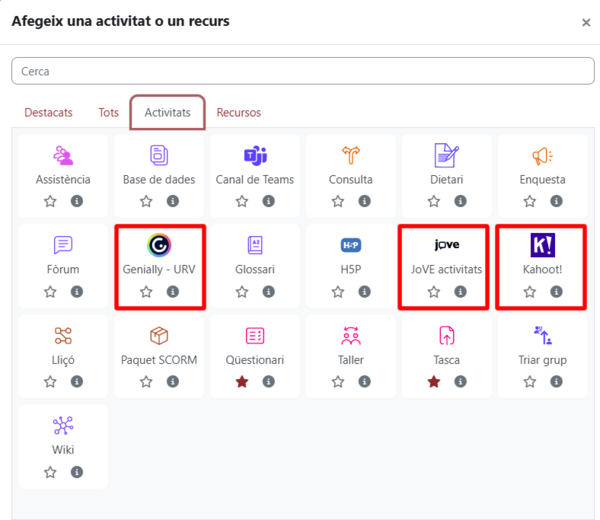Close the activity chooser dialog
Image resolution: width=600 pixels, height=520 pixels.
tap(586, 22)
